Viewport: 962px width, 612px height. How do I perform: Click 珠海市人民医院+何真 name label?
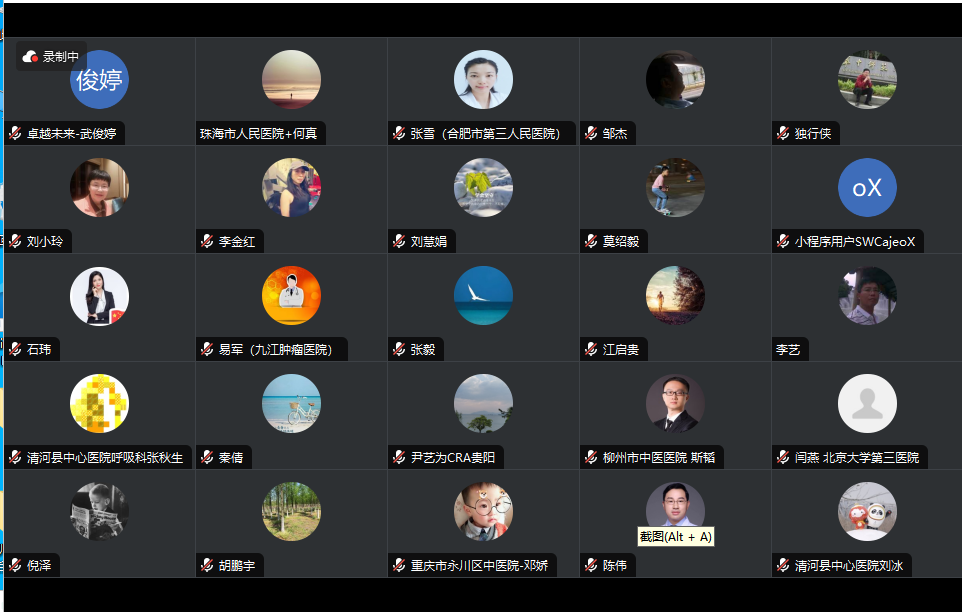coord(258,134)
